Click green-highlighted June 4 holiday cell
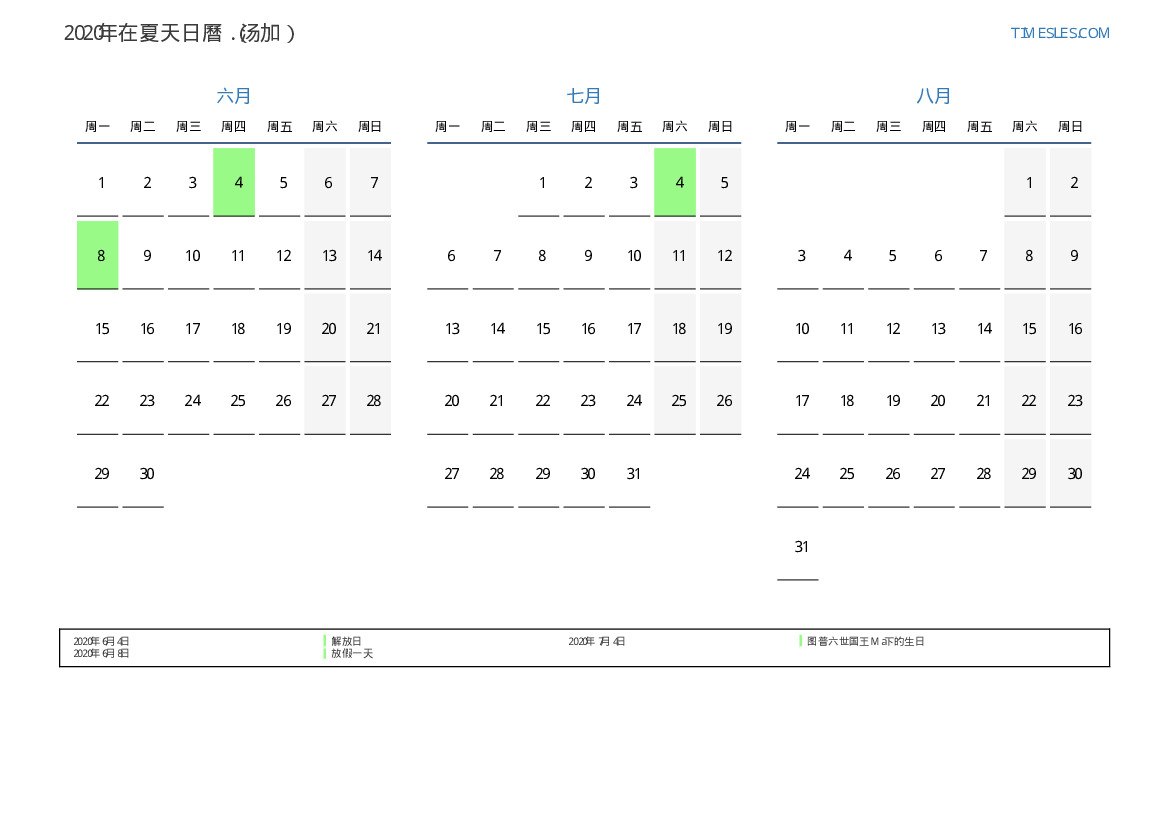1169x827 pixels. coord(234,182)
